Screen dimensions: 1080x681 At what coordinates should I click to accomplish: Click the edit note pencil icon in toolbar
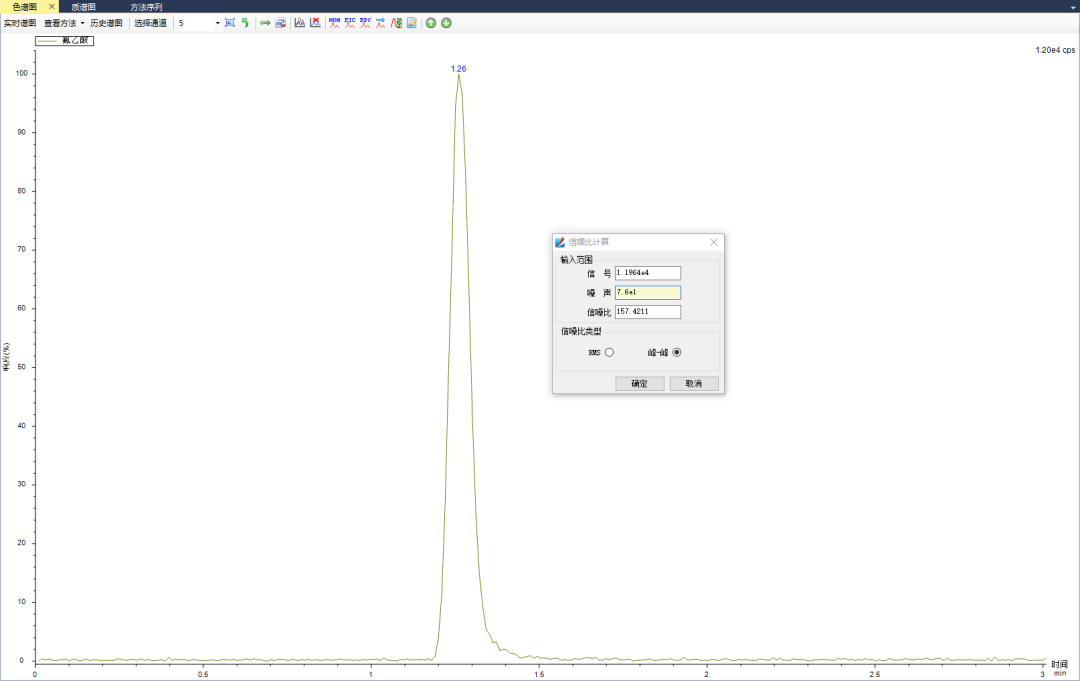tap(411, 22)
